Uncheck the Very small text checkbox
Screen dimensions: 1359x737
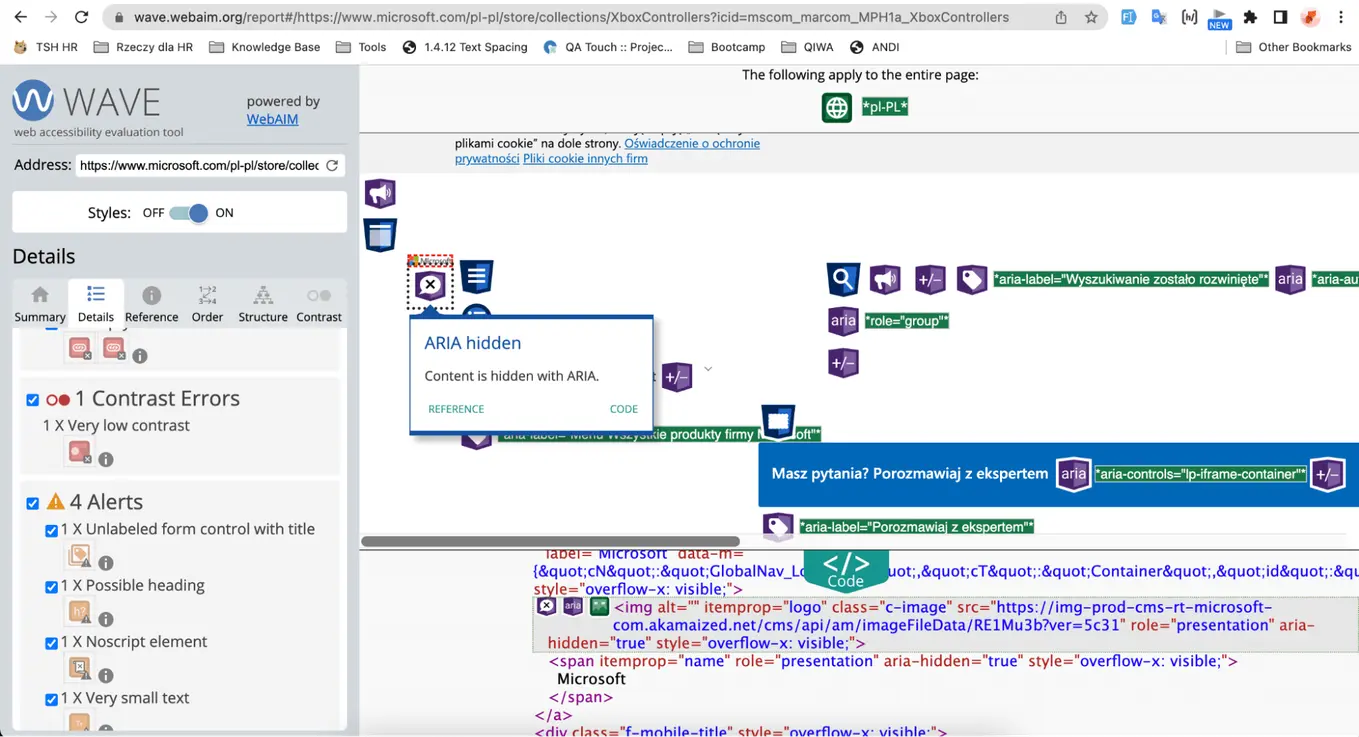click(x=51, y=699)
